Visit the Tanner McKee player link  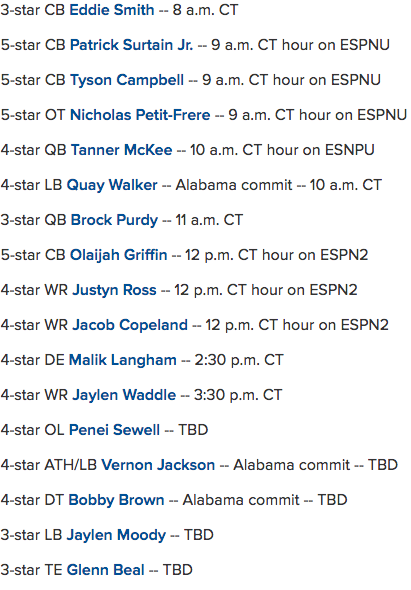tap(122, 150)
